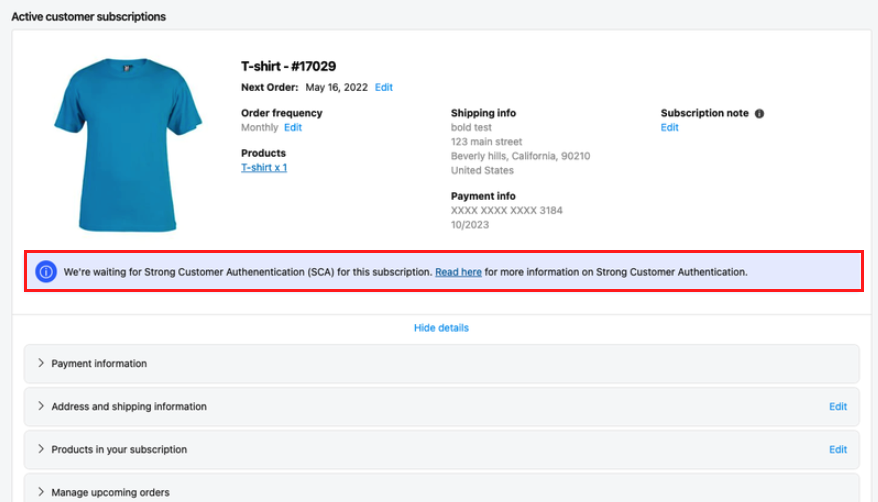Open the Read here SCA link
The image size is (878, 502).
458,272
